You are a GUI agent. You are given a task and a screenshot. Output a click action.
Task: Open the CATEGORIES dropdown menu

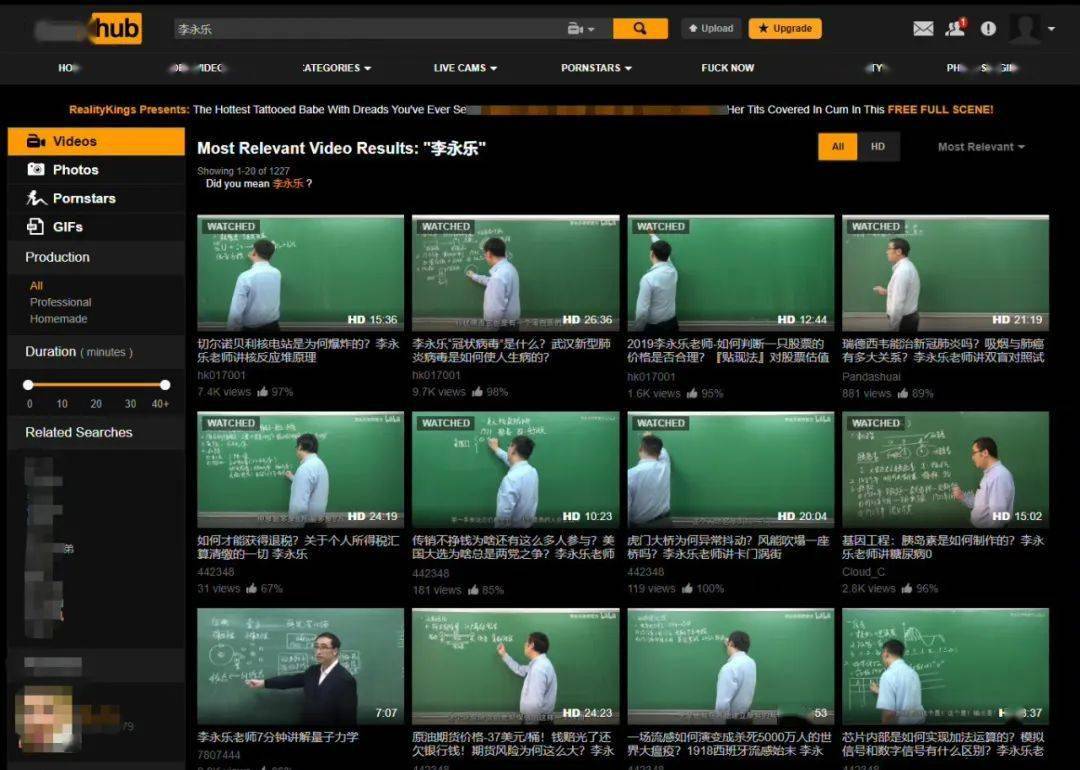point(336,68)
